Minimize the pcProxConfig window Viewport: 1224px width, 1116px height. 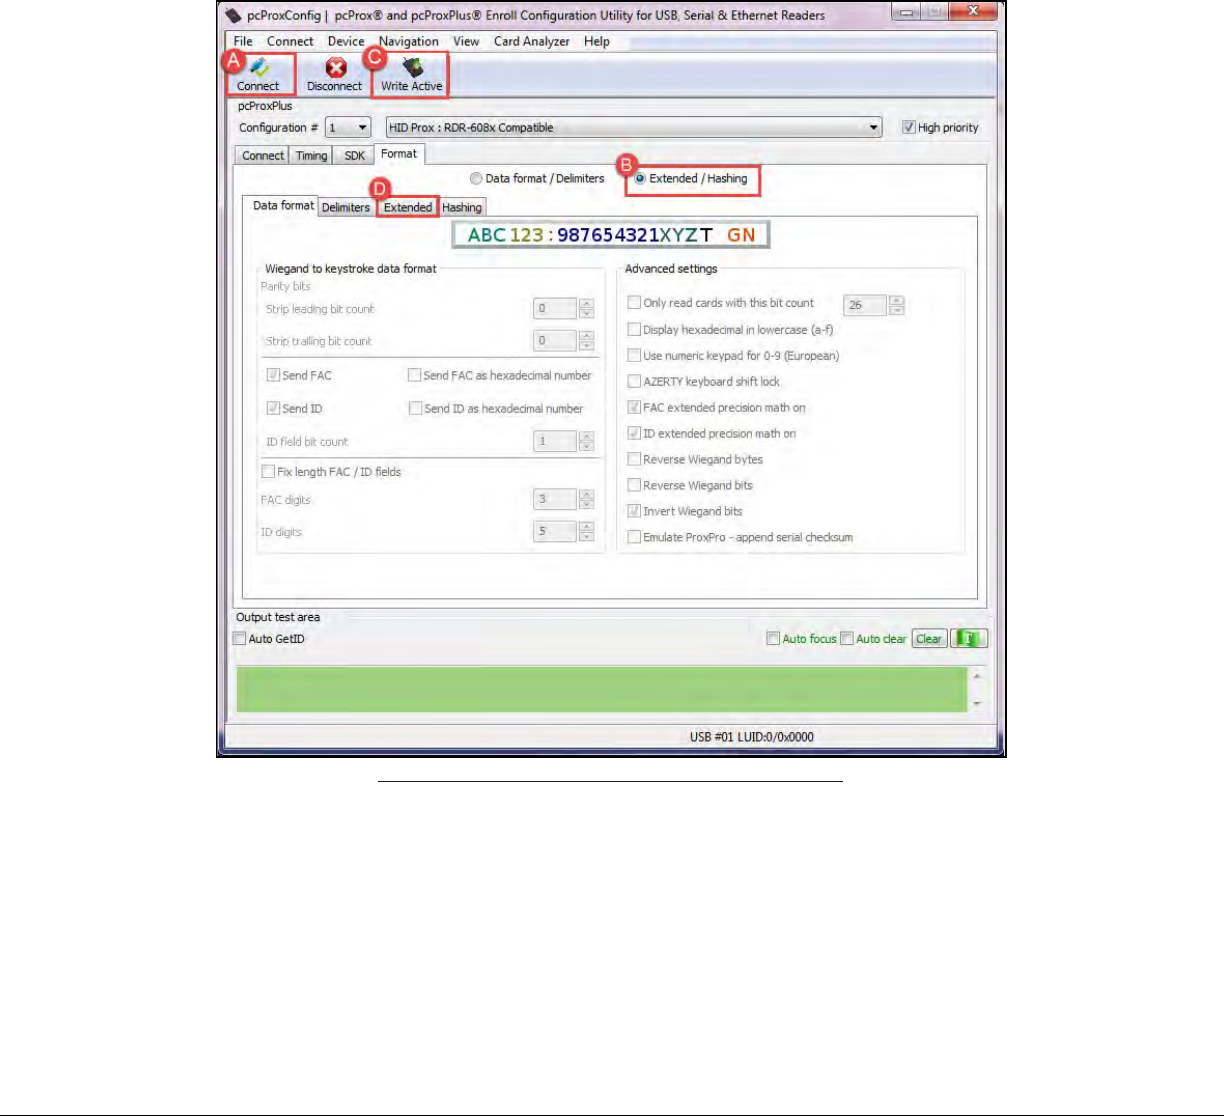[908, 13]
